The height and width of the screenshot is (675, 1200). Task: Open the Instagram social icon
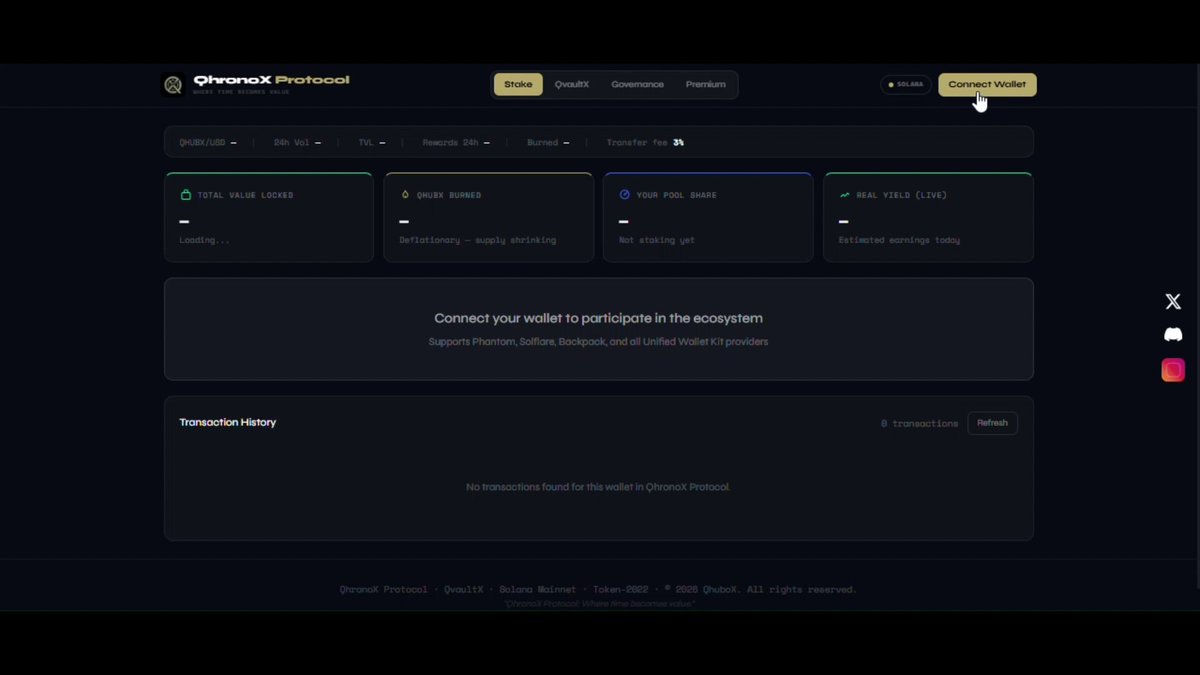[1173, 370]
